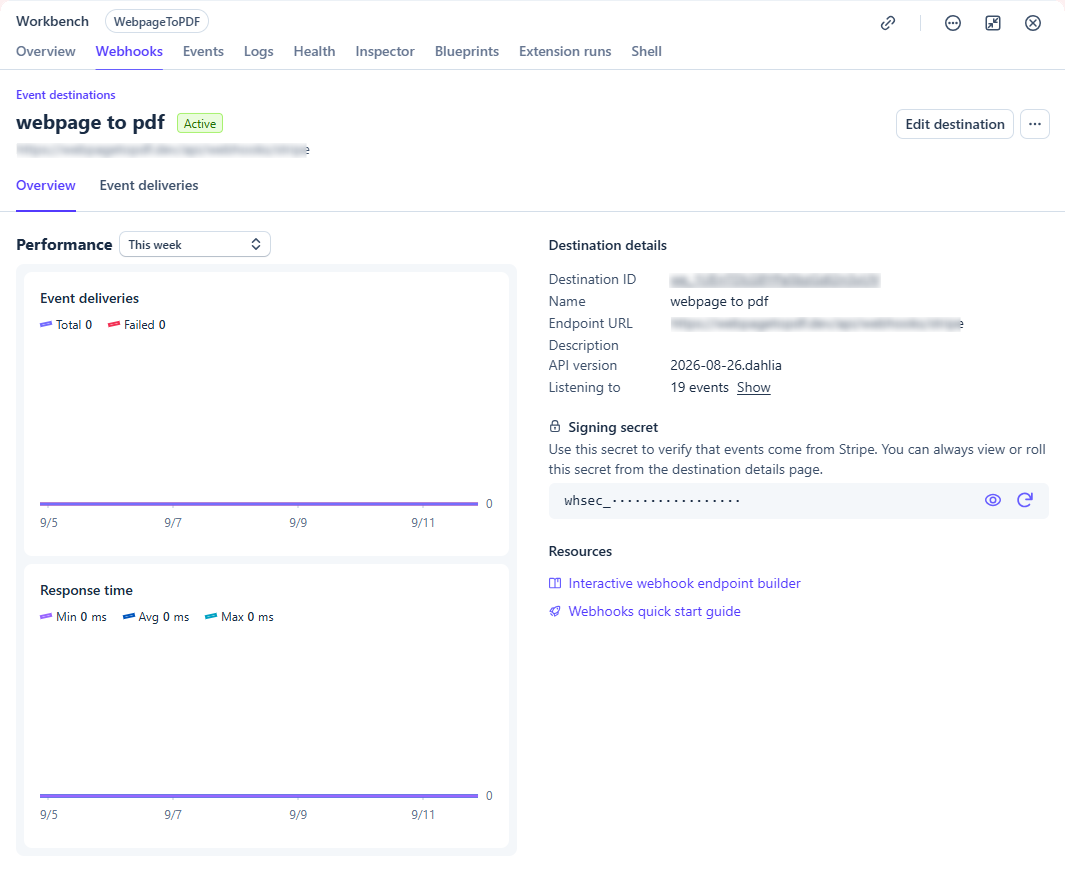Click the Total legend swatch
The width and height of the screenshot is (1065, 880).
click(46, 325)
